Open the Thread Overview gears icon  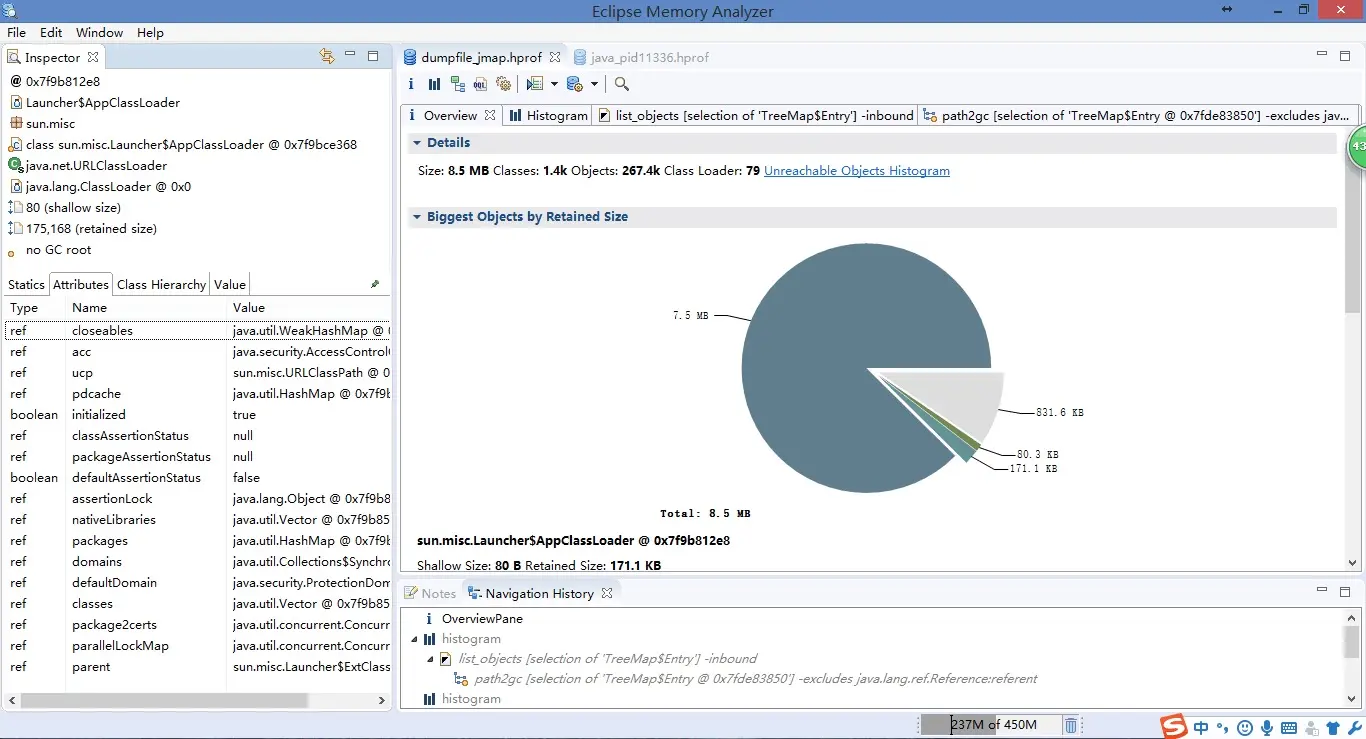[x=504, y=84]
